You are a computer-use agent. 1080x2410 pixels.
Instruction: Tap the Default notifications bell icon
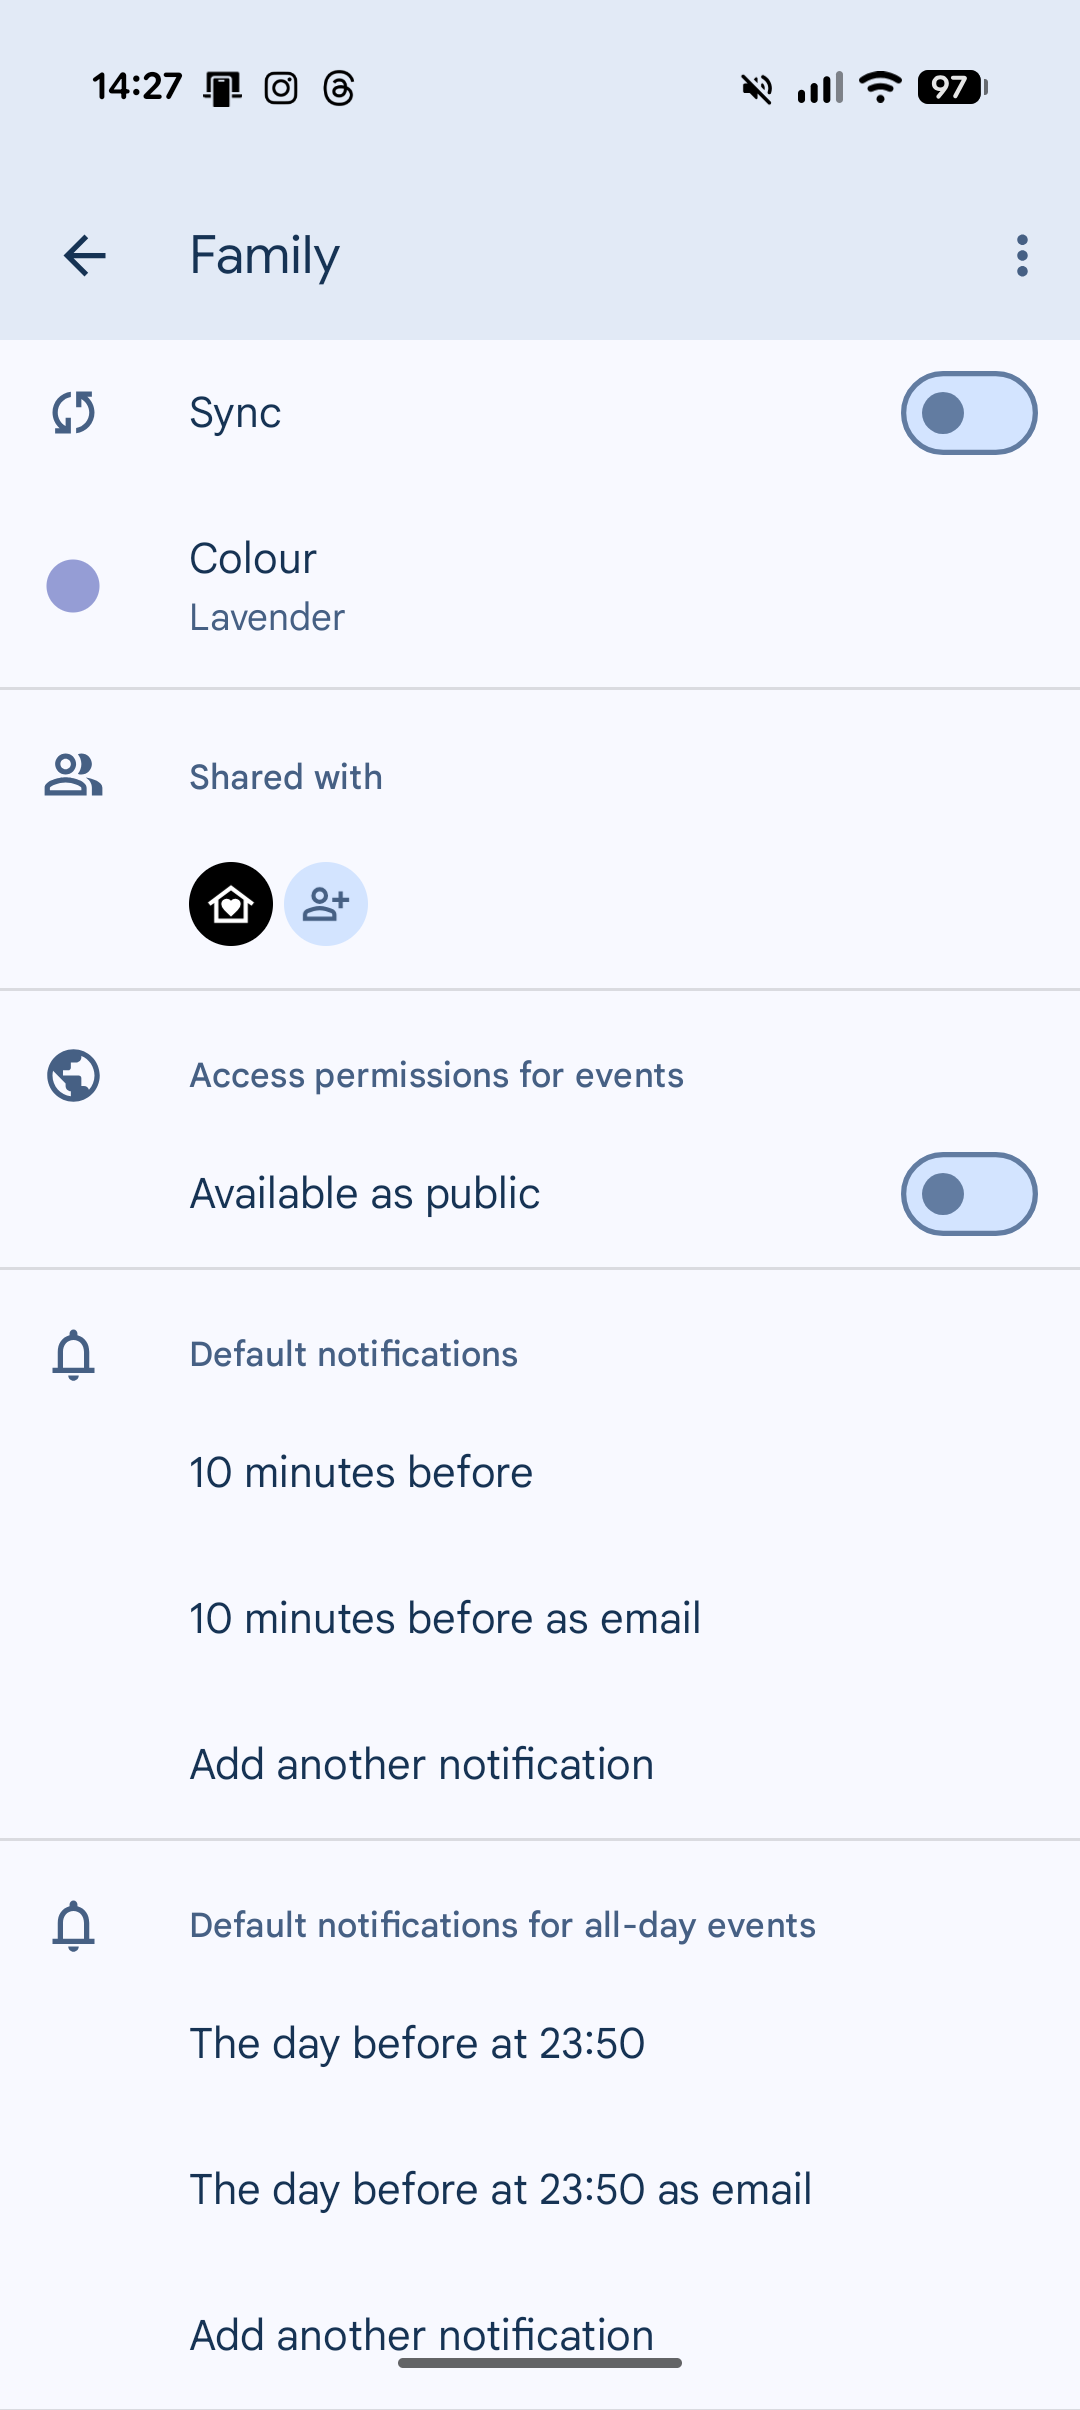[x=73, y=1355]
